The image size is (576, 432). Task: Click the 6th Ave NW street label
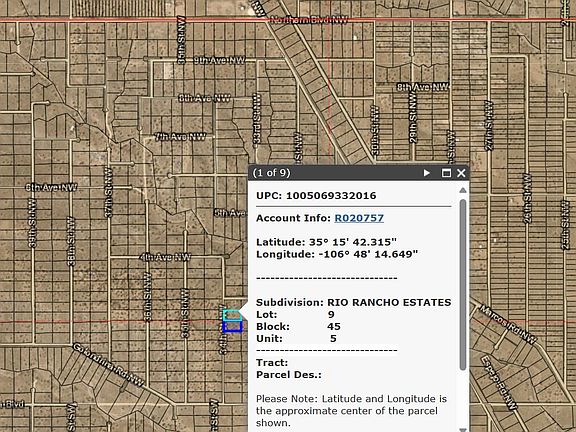tap(51, 187)
